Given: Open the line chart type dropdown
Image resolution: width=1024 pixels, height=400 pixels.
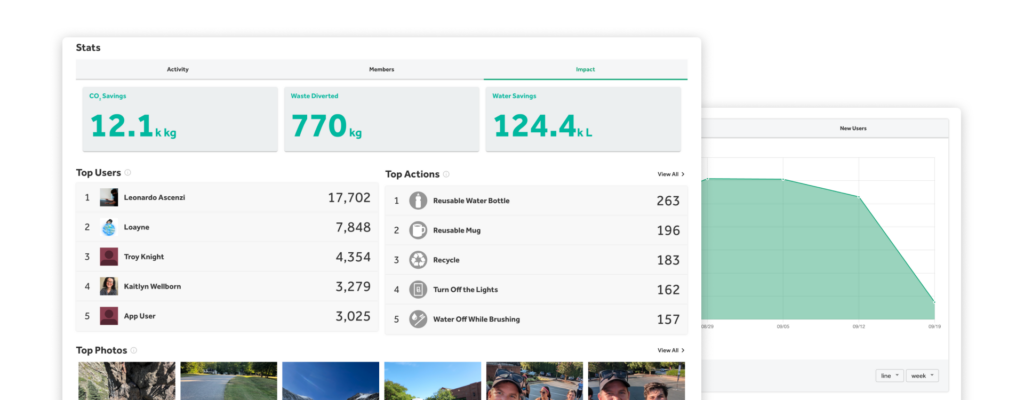Looking at the screenshot, I should pyautogui.click(x=889, y=376).
